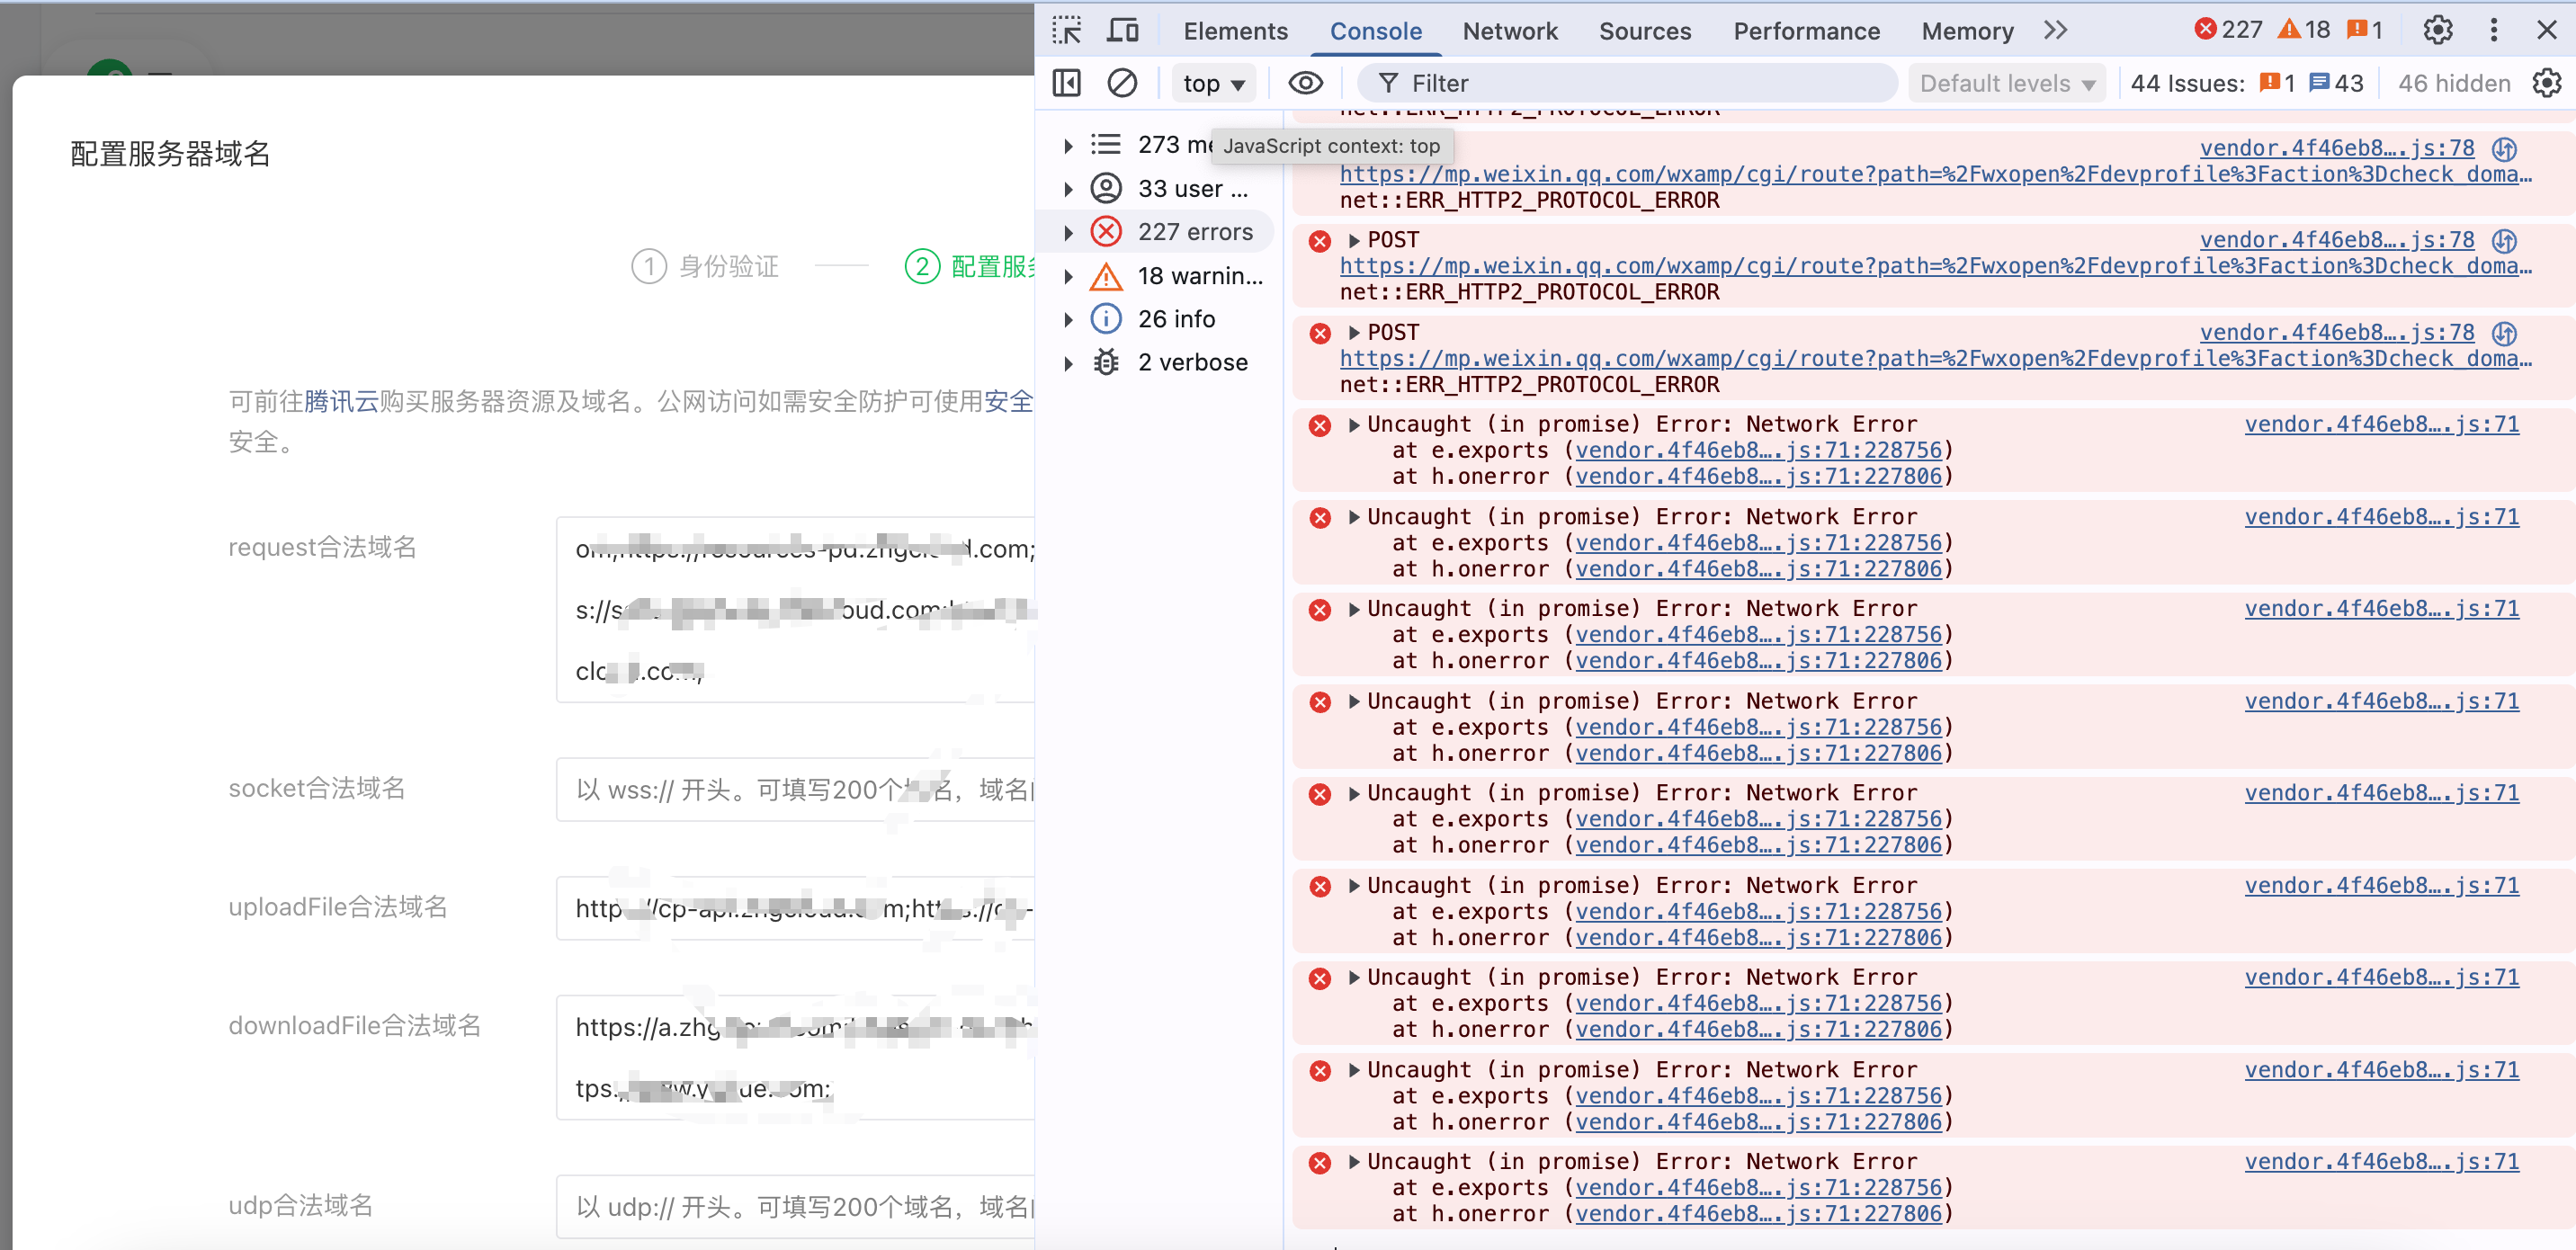
Task: Toggle the live expression eye icon
Action: coord(1305,83)
